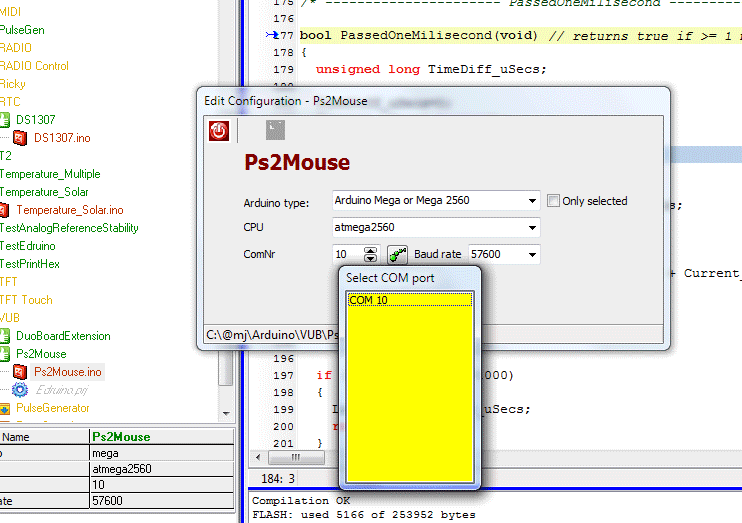This screenshot has width=742, height=523.
Task: Toggle the Only selected checkbox
Action: 553,201
